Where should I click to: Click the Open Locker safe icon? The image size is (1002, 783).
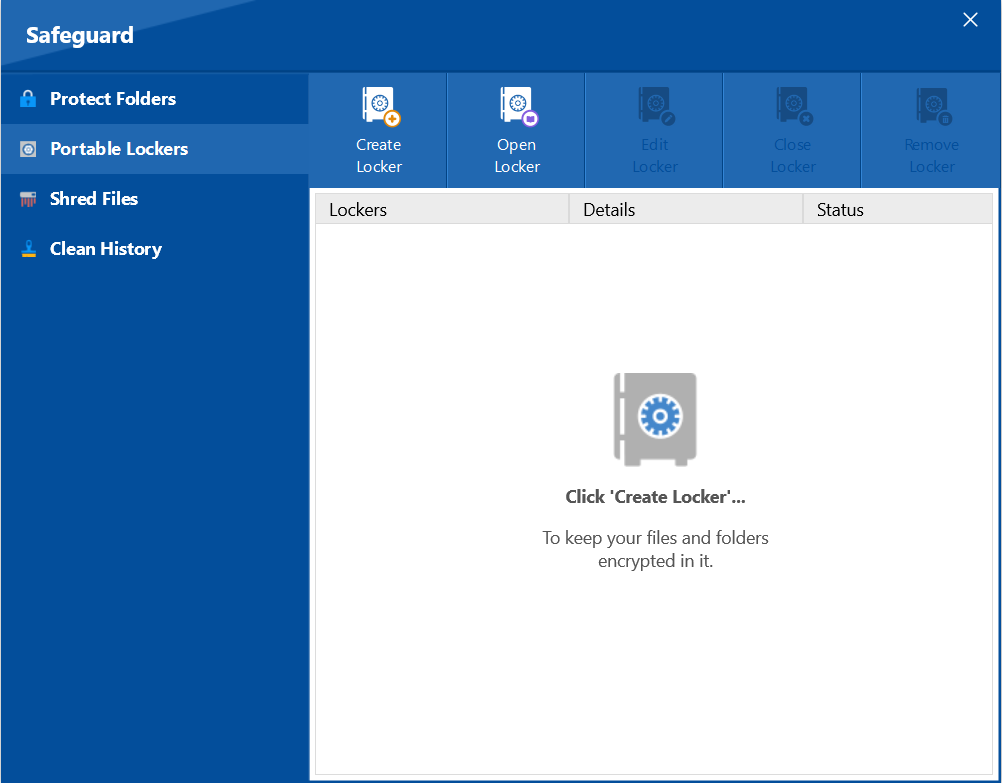(x=519, y=106)
